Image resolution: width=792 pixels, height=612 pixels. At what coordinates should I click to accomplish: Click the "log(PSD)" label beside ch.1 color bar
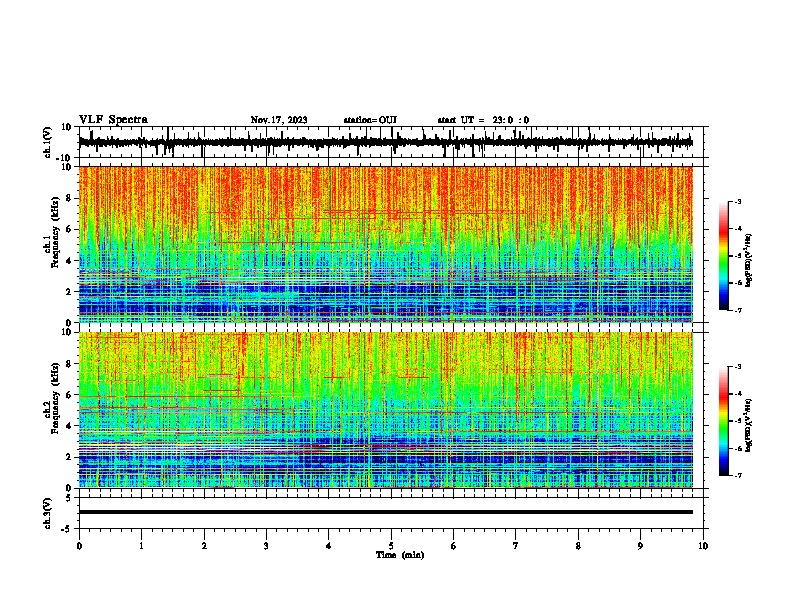(748, 261)
